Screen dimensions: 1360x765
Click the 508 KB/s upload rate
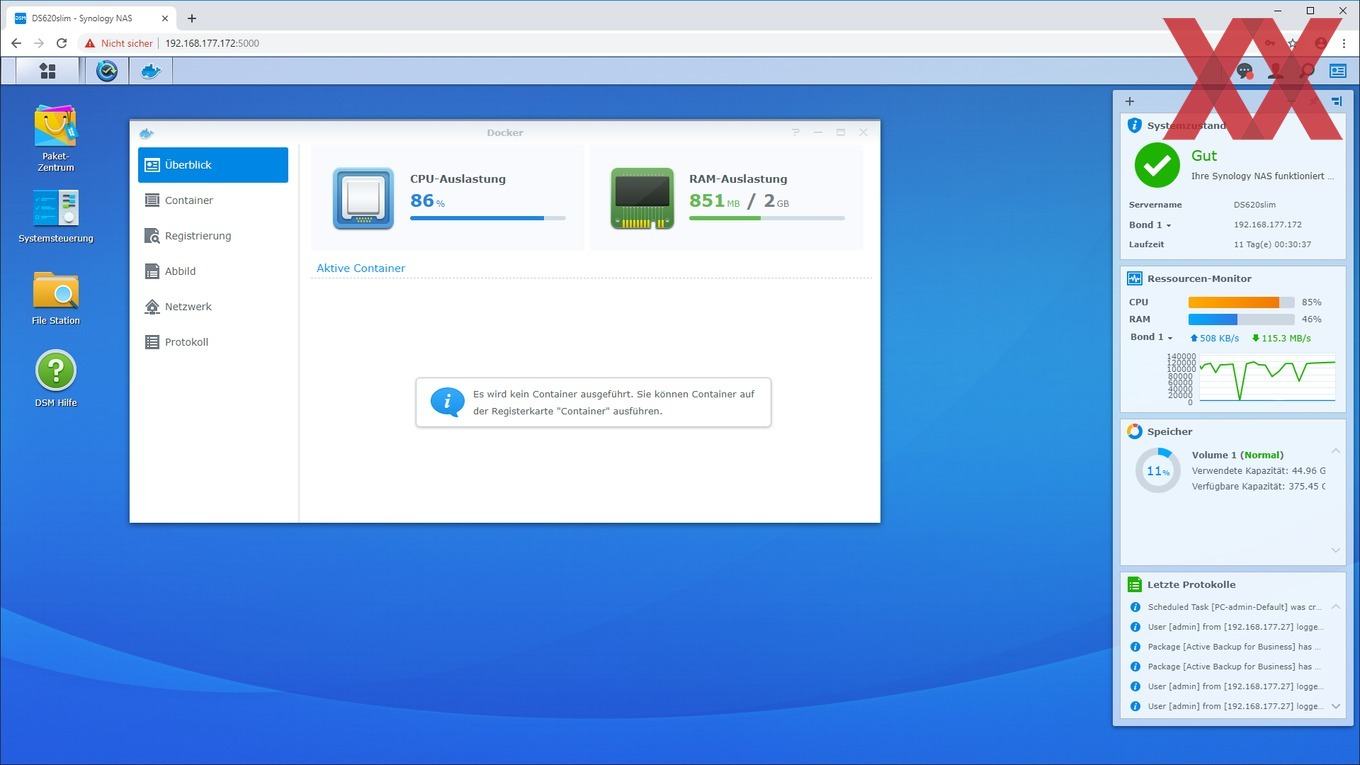coord(1214,338)
